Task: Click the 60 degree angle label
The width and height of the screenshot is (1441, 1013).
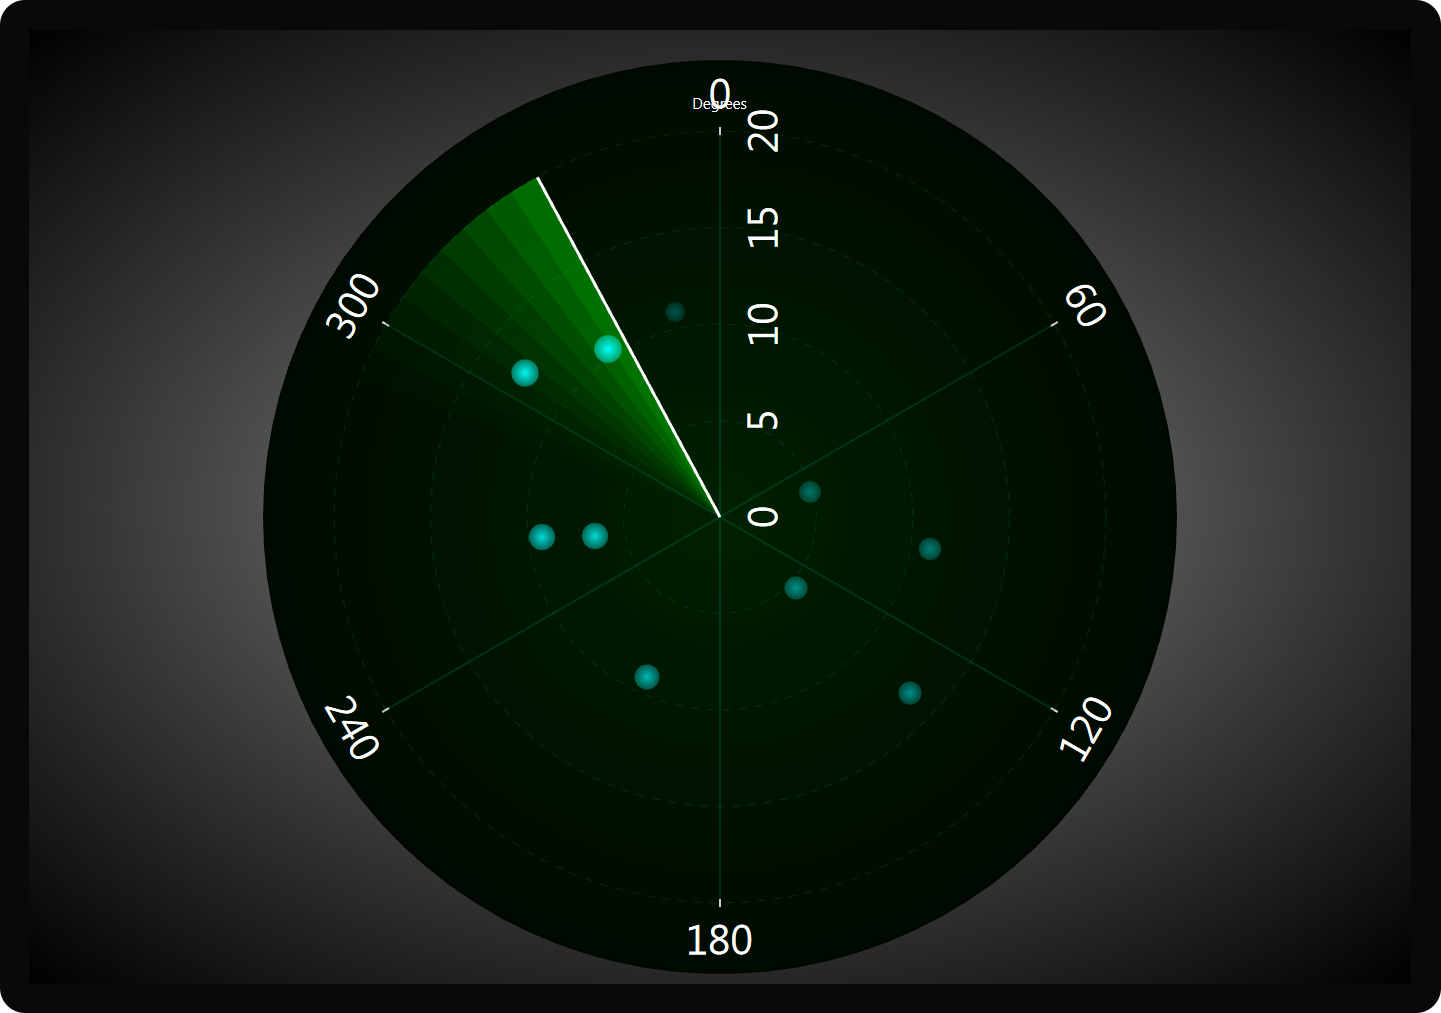Action: click(1086, 305)
